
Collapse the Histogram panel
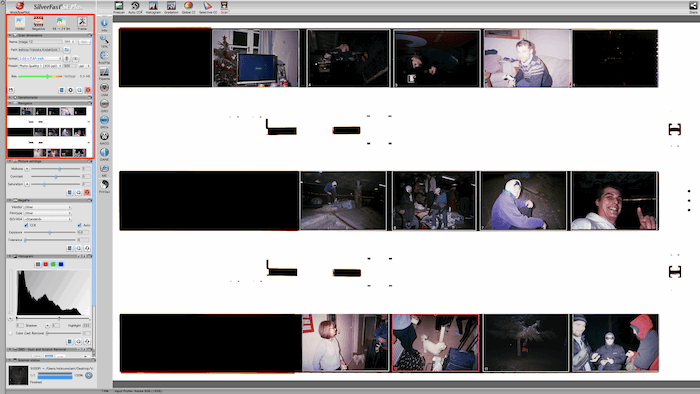coord(10,257)
